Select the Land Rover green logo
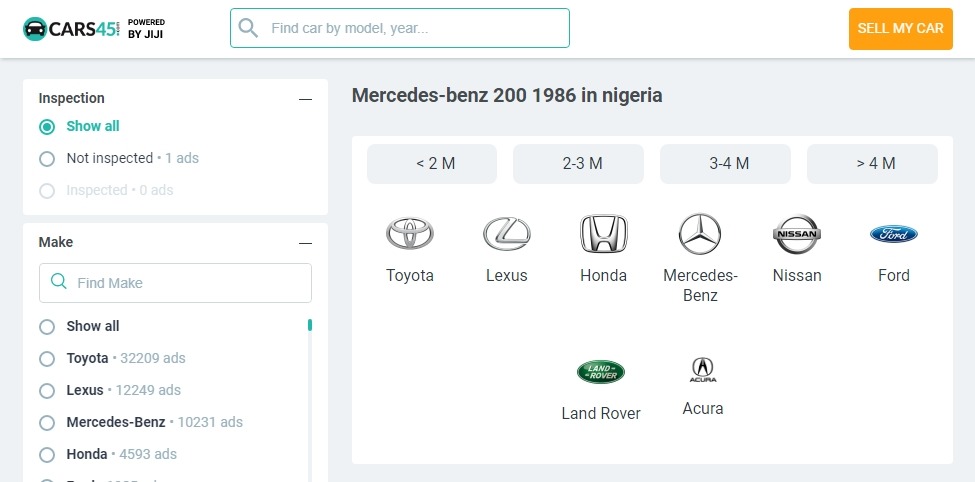Screen dimensions: 975x482 [601, 372]
